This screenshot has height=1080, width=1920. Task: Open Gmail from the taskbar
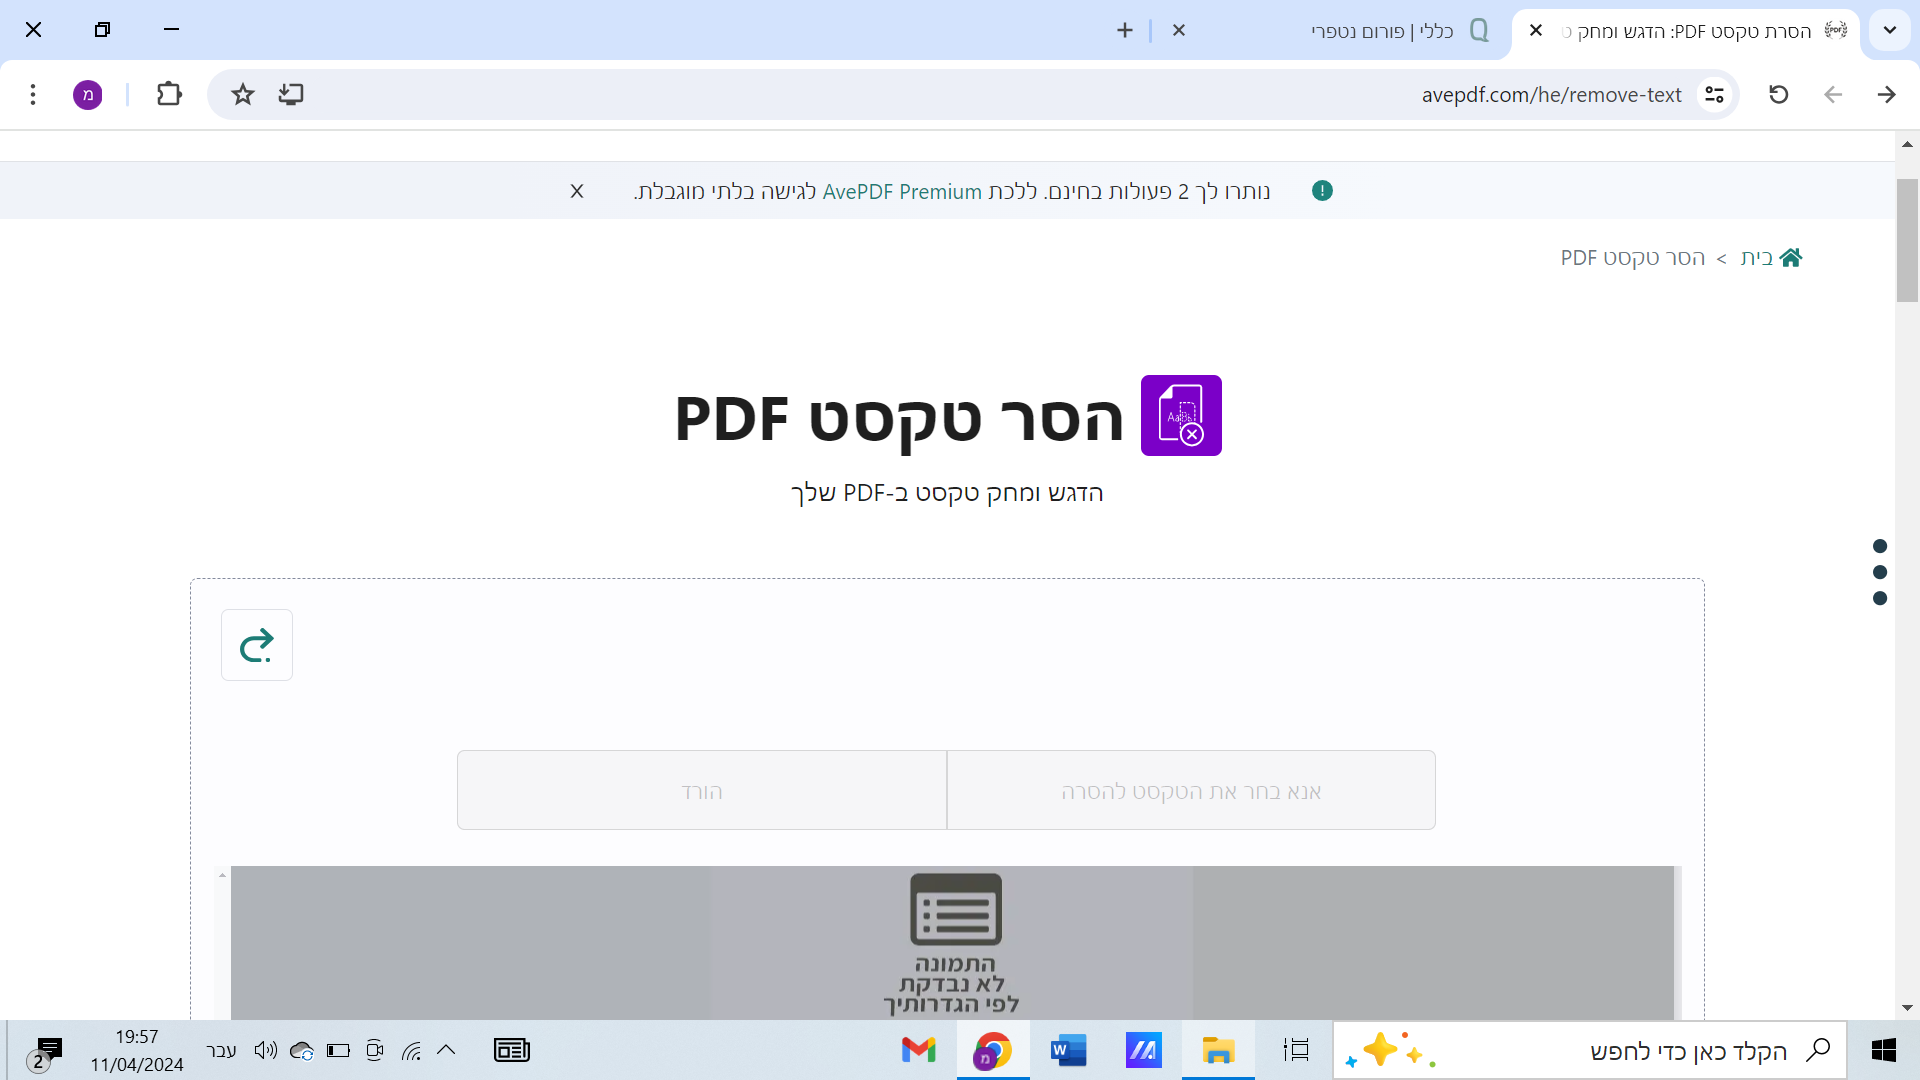[x=918, y=1050]
